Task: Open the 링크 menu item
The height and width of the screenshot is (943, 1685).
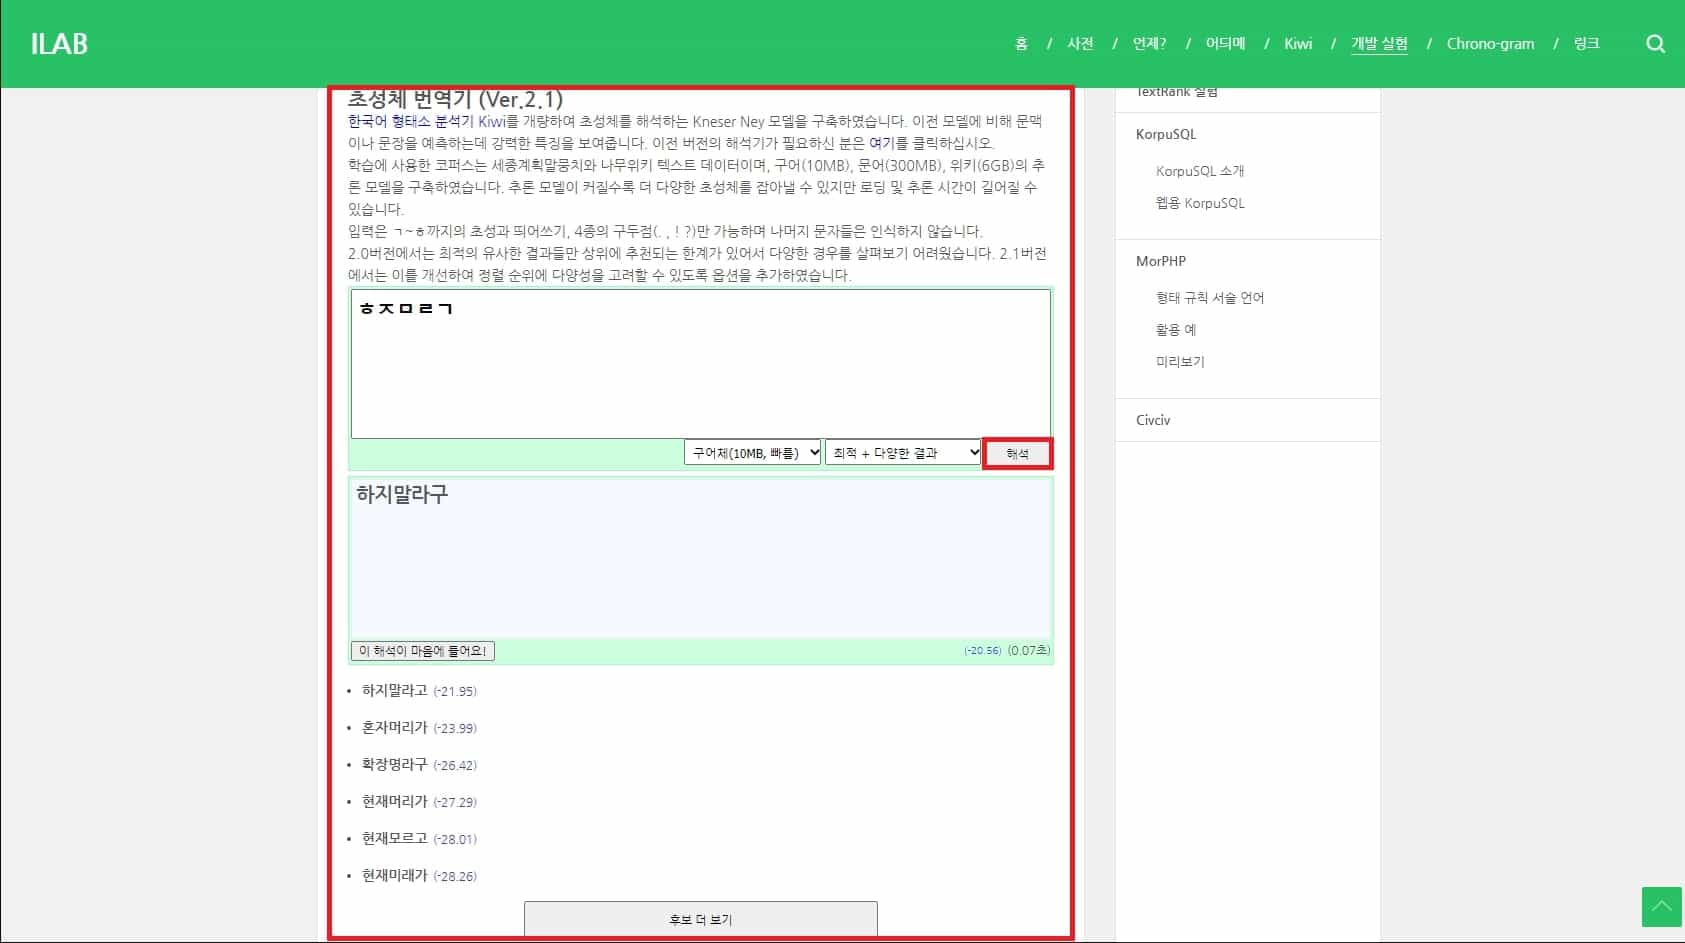Action: [1587, 43]
